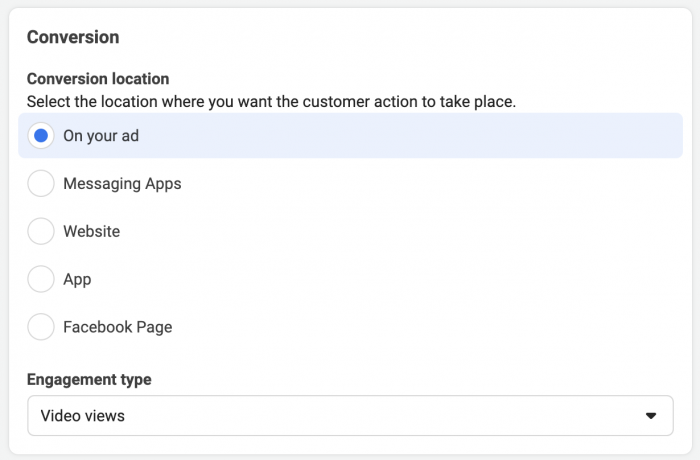Click the customer action description sentence

click(271, 102)
